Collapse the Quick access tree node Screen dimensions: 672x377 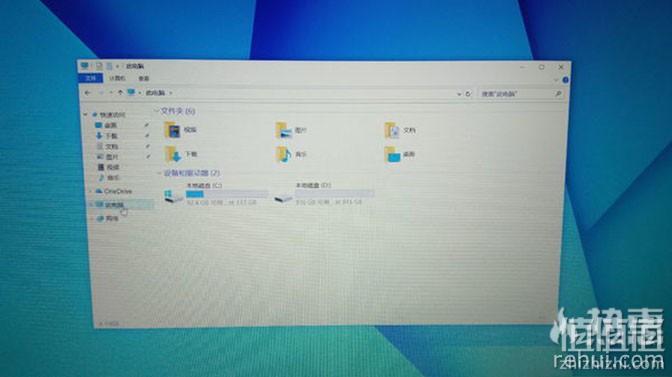click(85, 115)
